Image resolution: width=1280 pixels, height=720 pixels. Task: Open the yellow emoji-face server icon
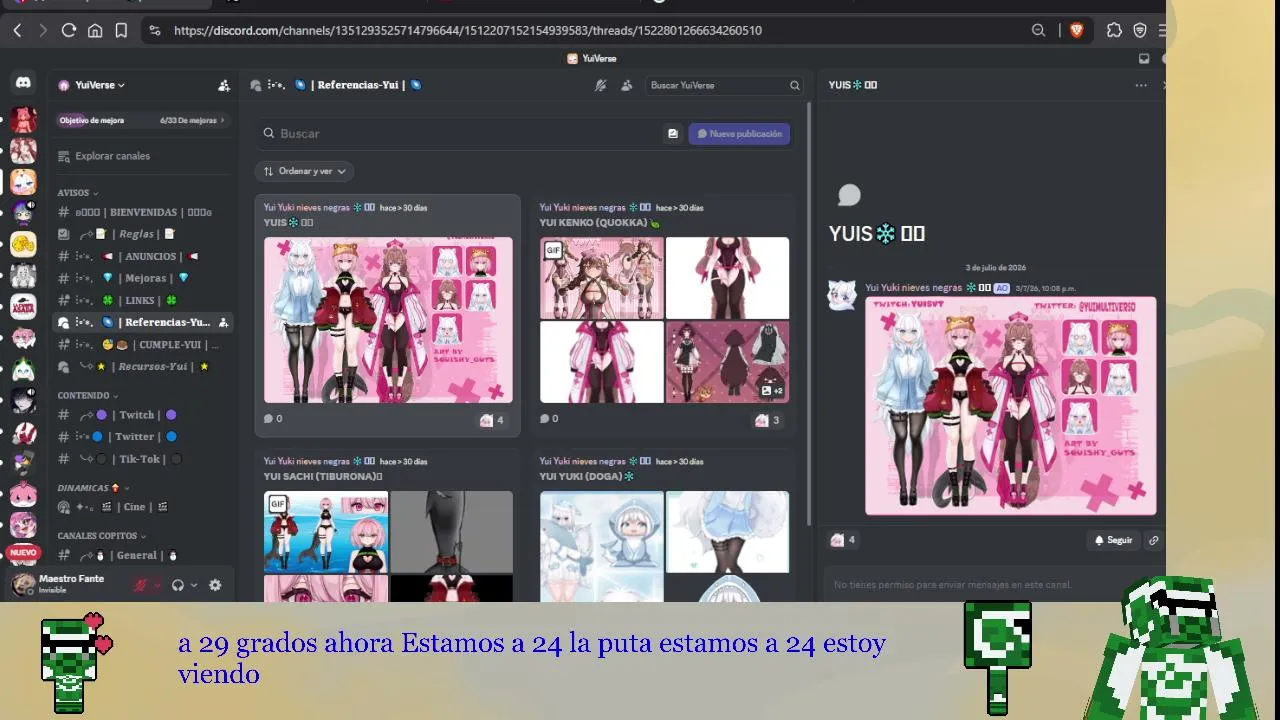[23, 244]
